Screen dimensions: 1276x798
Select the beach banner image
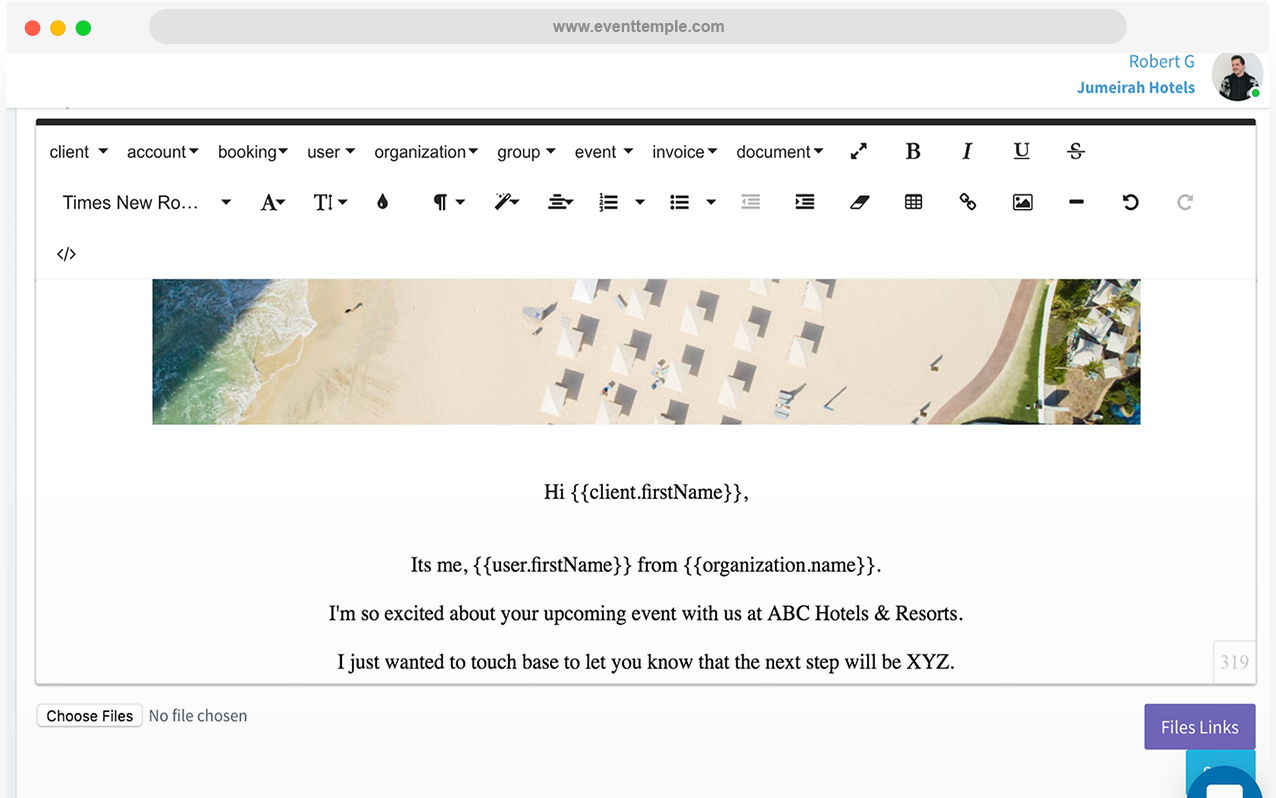646,351
